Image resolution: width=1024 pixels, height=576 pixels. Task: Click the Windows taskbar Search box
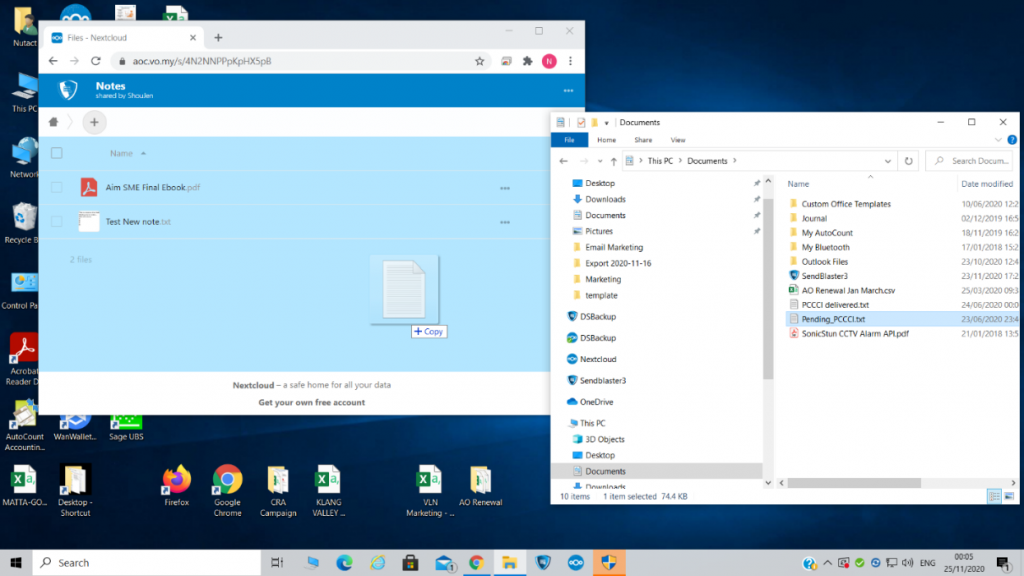[147, 563]
